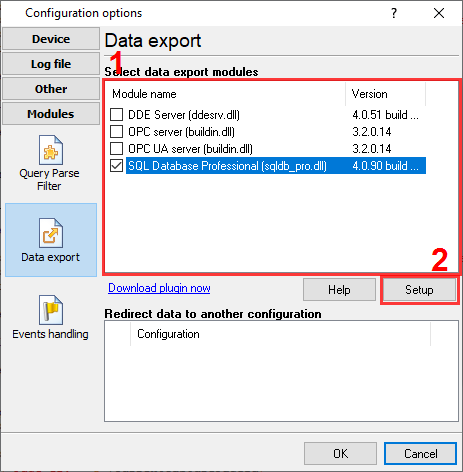Click the Setup button

pos(419,290)
